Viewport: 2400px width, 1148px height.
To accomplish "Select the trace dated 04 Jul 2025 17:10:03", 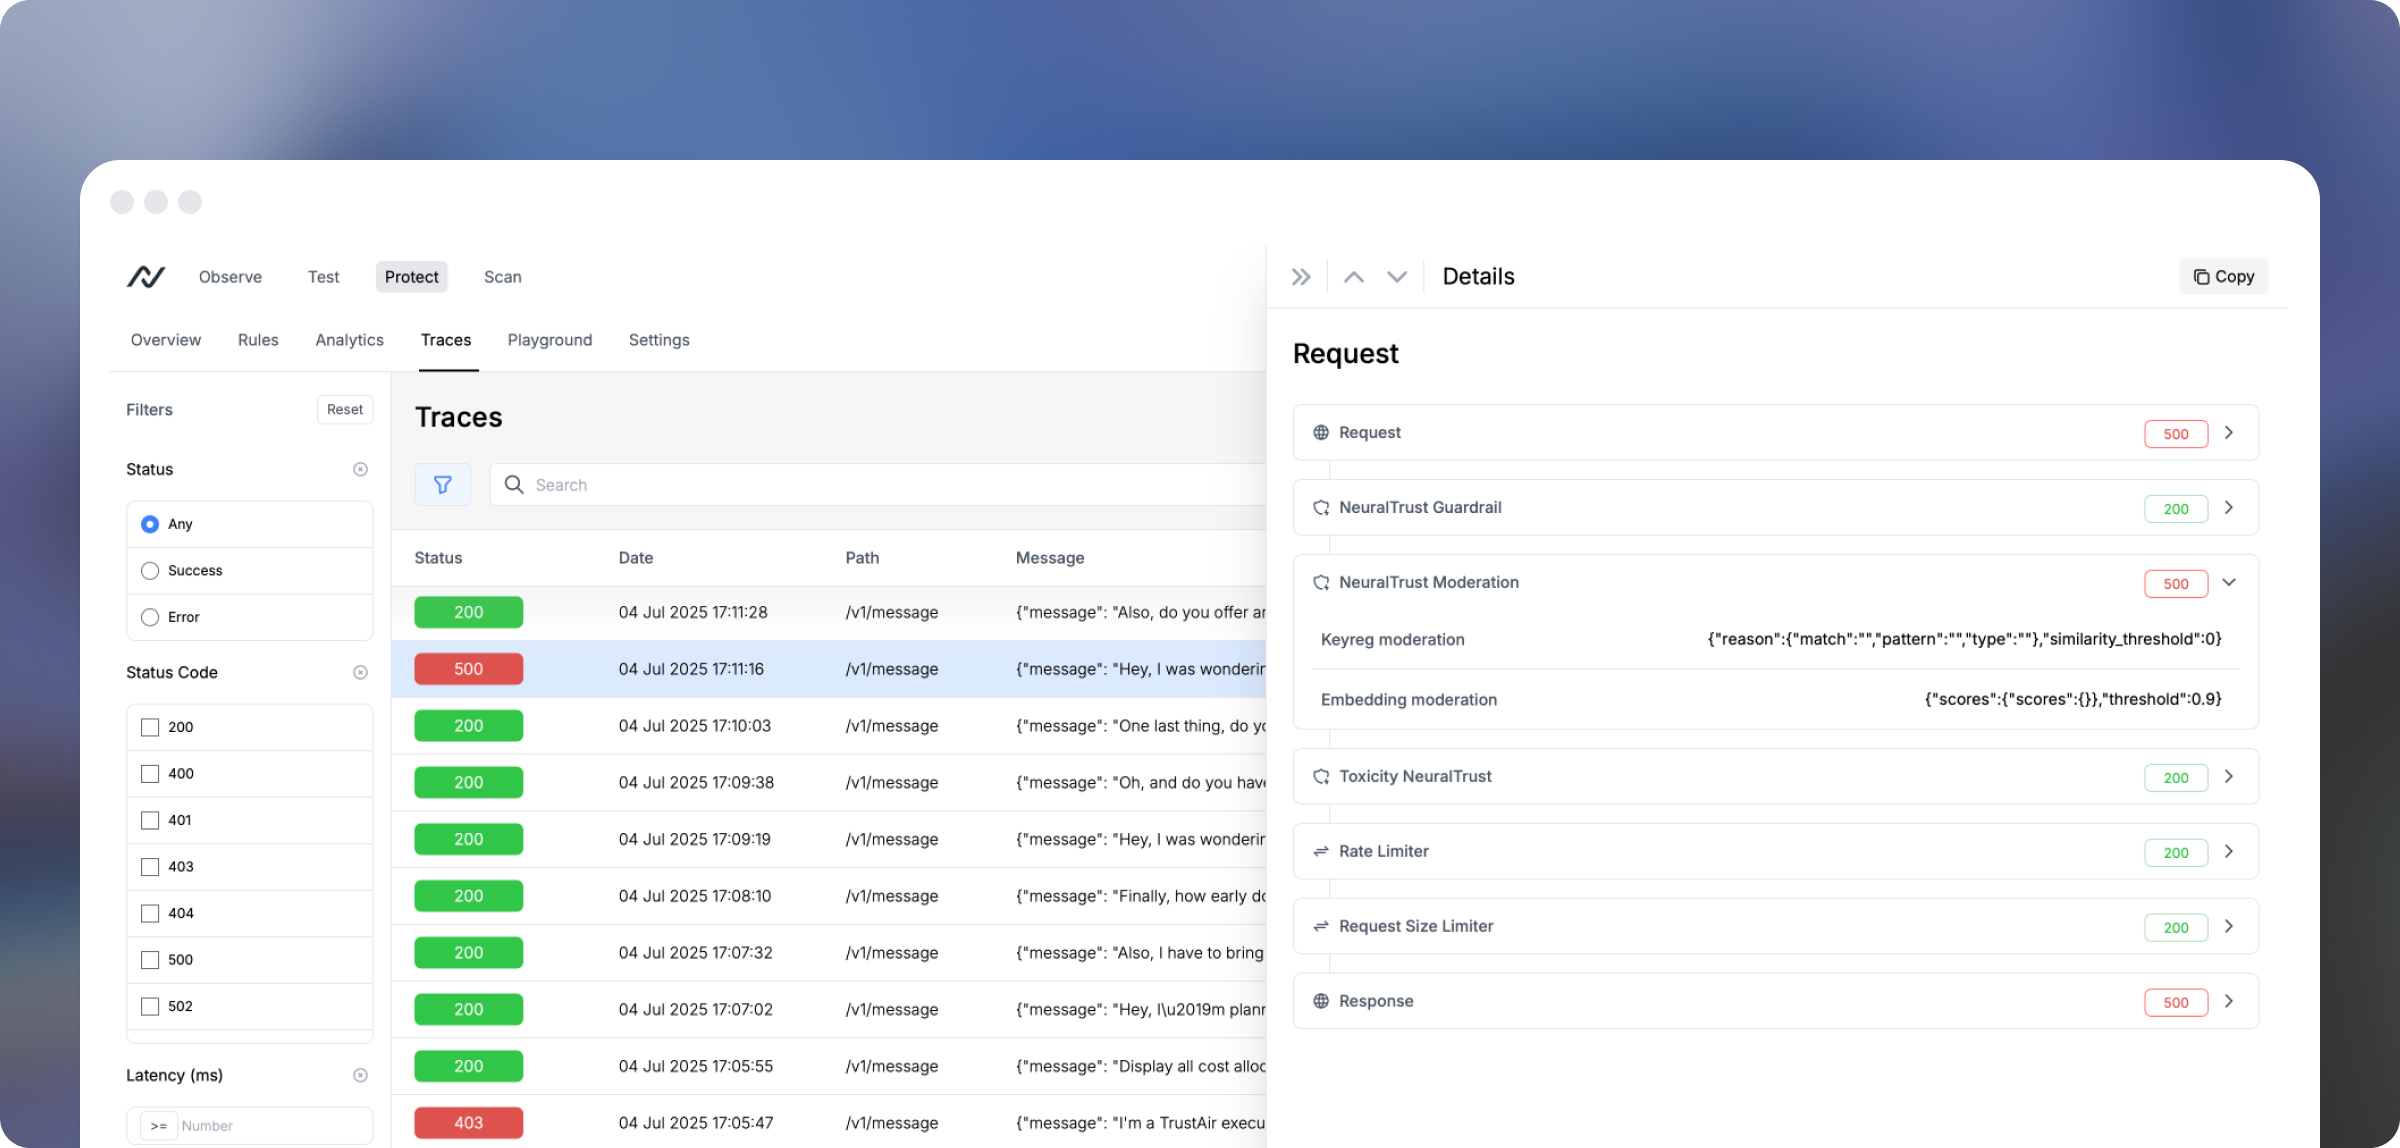I will (829, 726).
